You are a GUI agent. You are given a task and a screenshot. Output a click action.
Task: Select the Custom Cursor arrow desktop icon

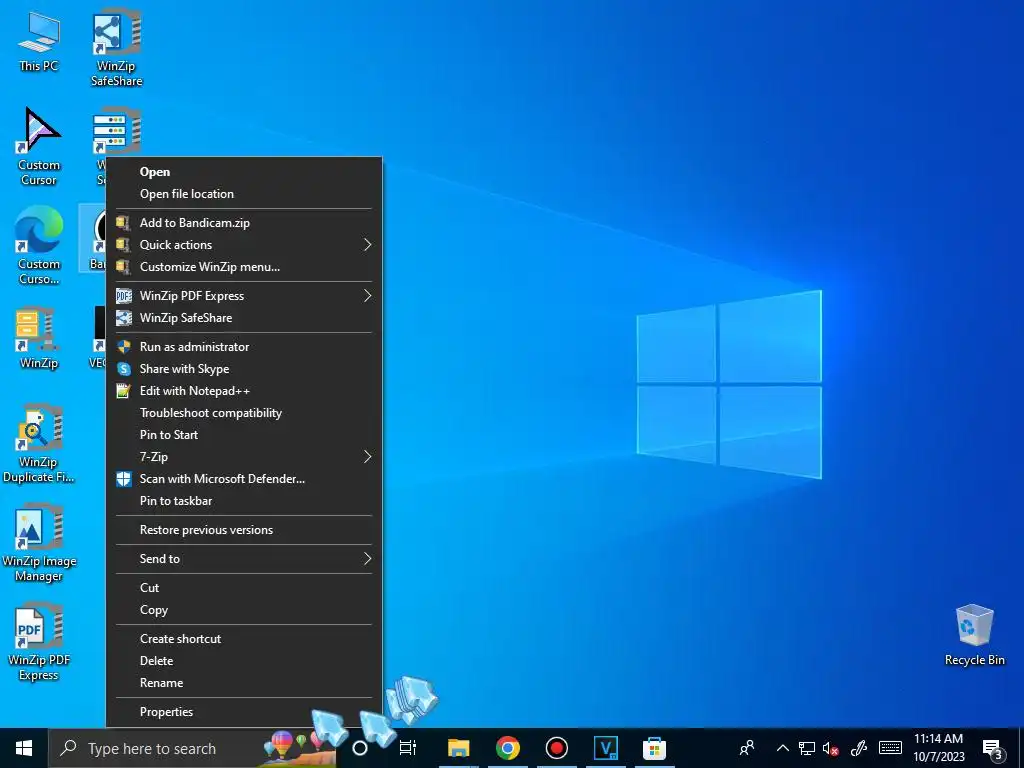39,146
